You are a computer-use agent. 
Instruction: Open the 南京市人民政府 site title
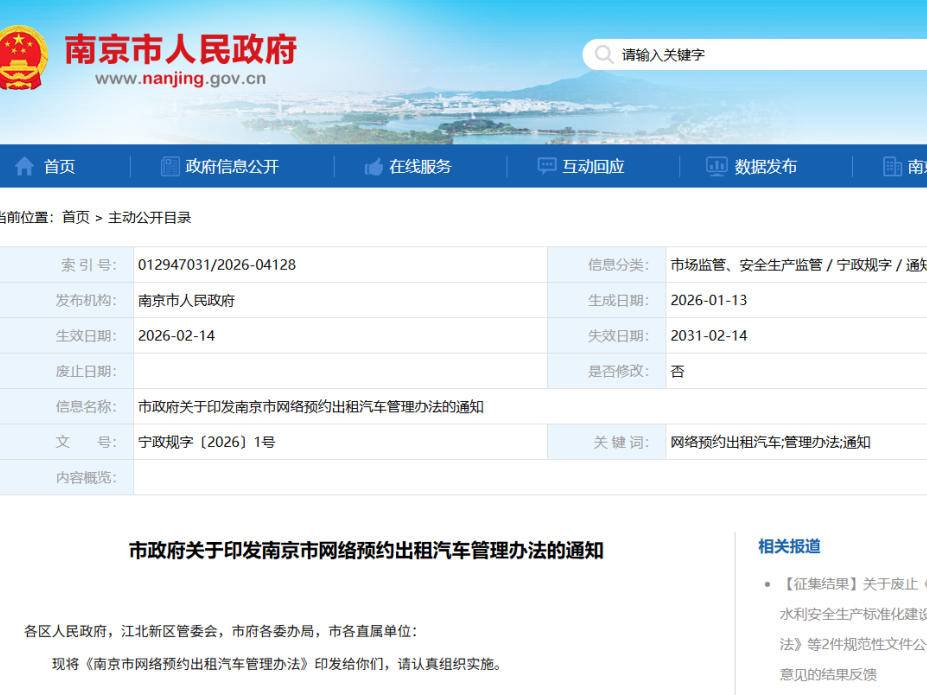(x=180, y=49)
